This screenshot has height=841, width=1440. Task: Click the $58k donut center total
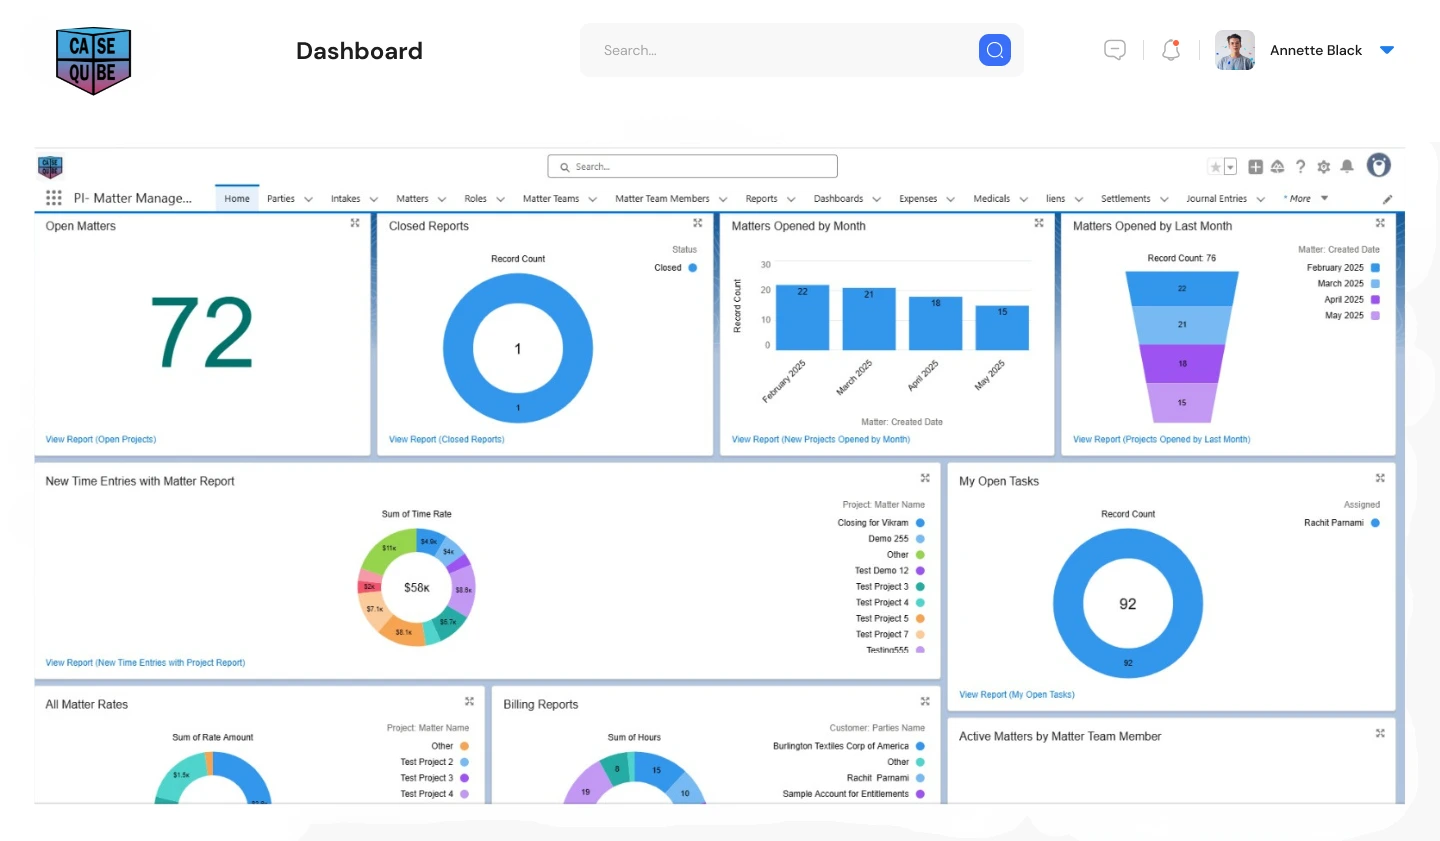point(417,587)
